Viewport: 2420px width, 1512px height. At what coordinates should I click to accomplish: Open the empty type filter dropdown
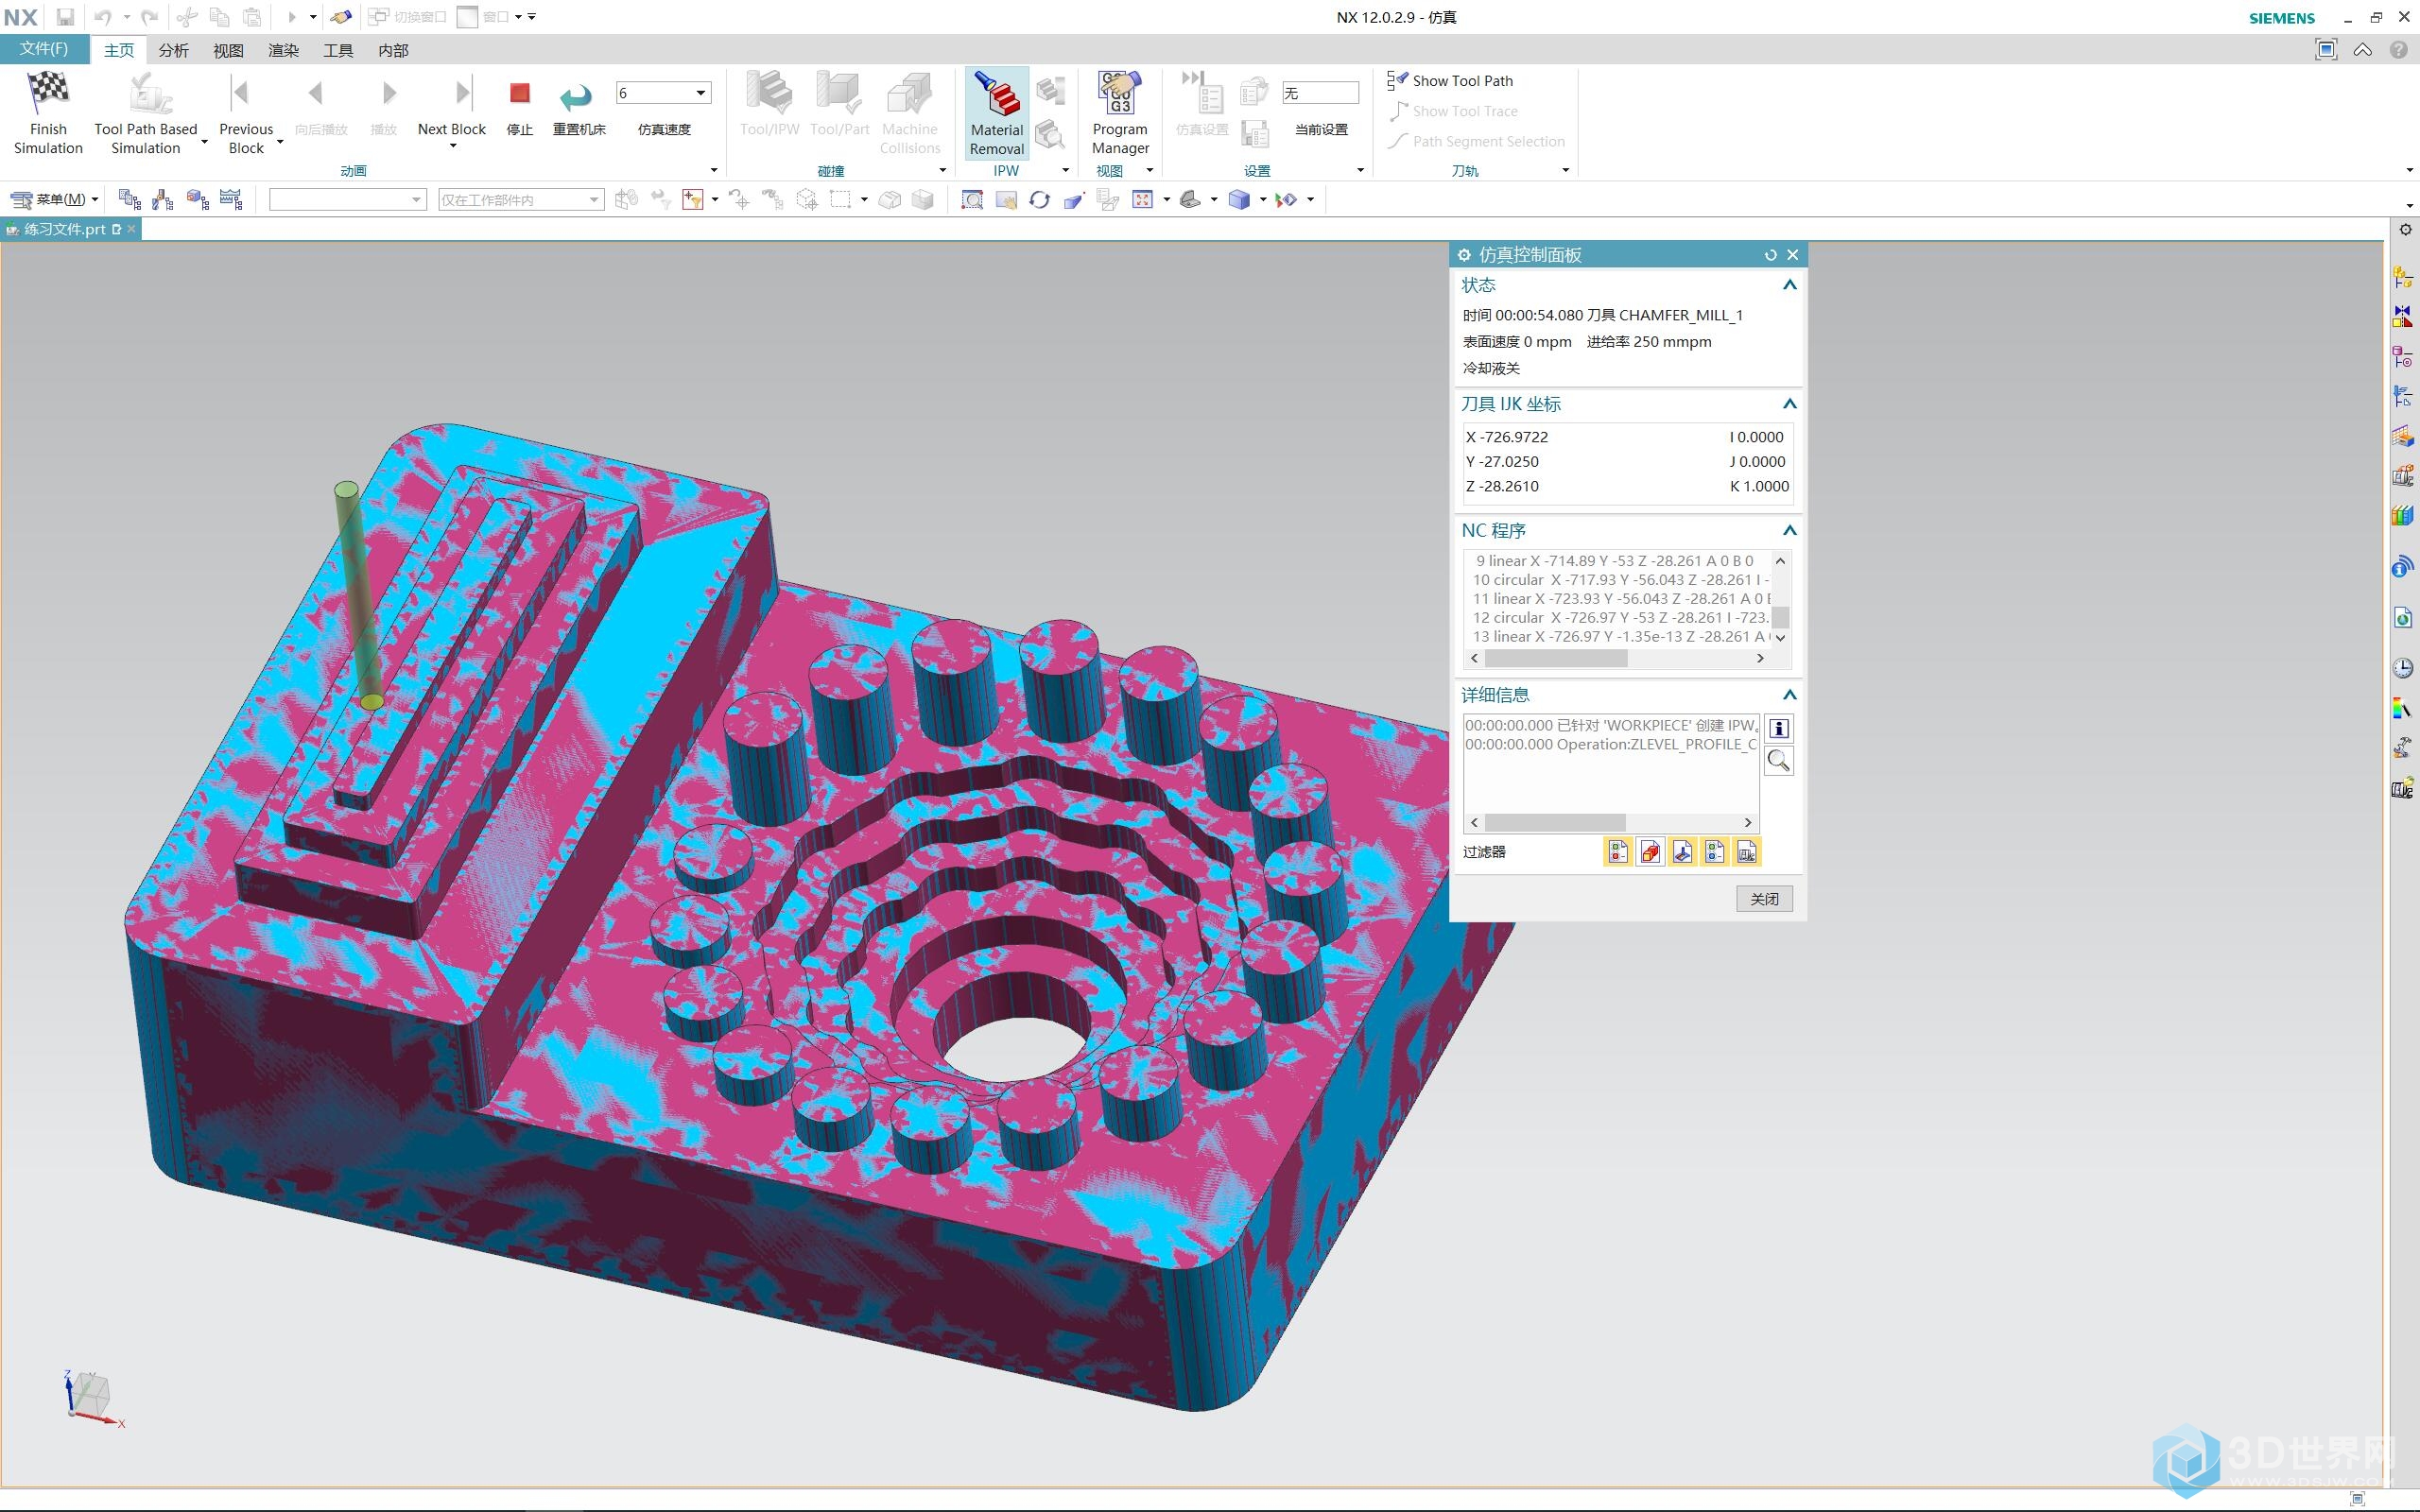point(347,200)
